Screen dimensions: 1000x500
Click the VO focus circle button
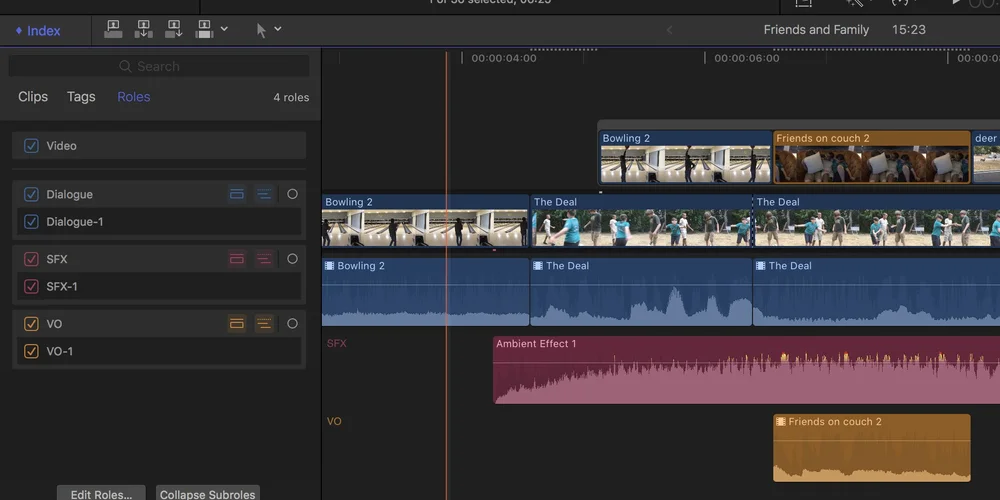(x=292, y=324)
